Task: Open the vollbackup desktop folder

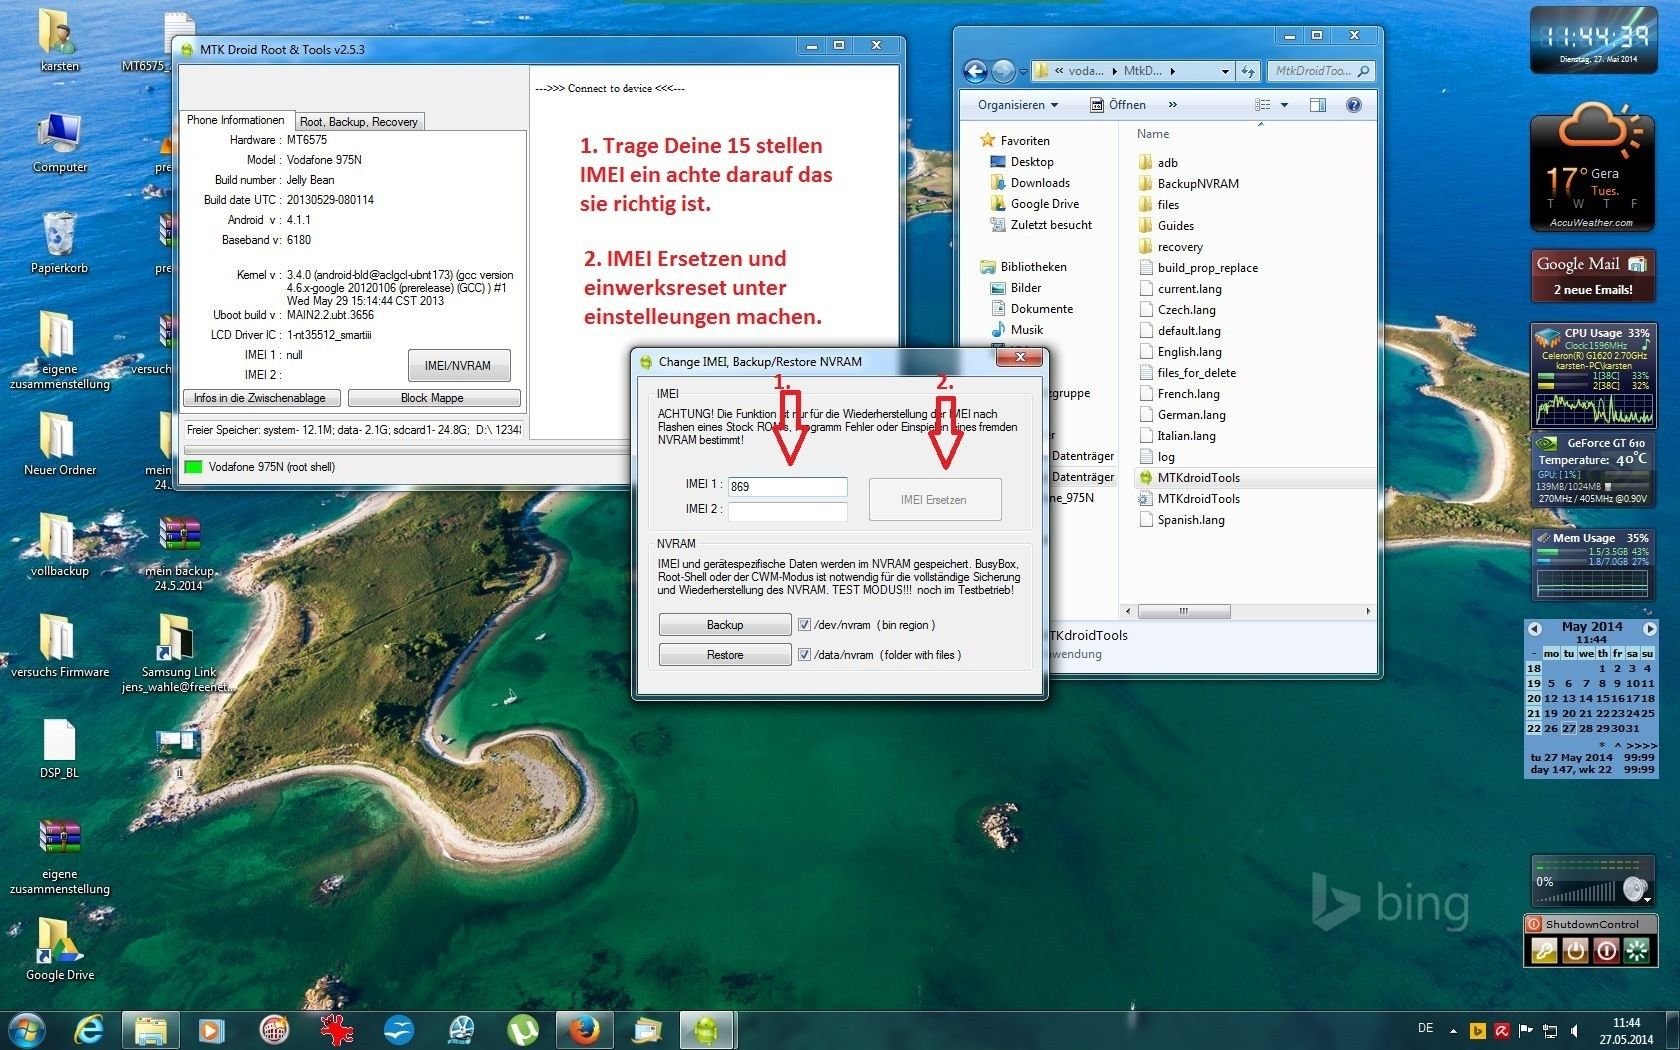Action: [x=59, y=547]
